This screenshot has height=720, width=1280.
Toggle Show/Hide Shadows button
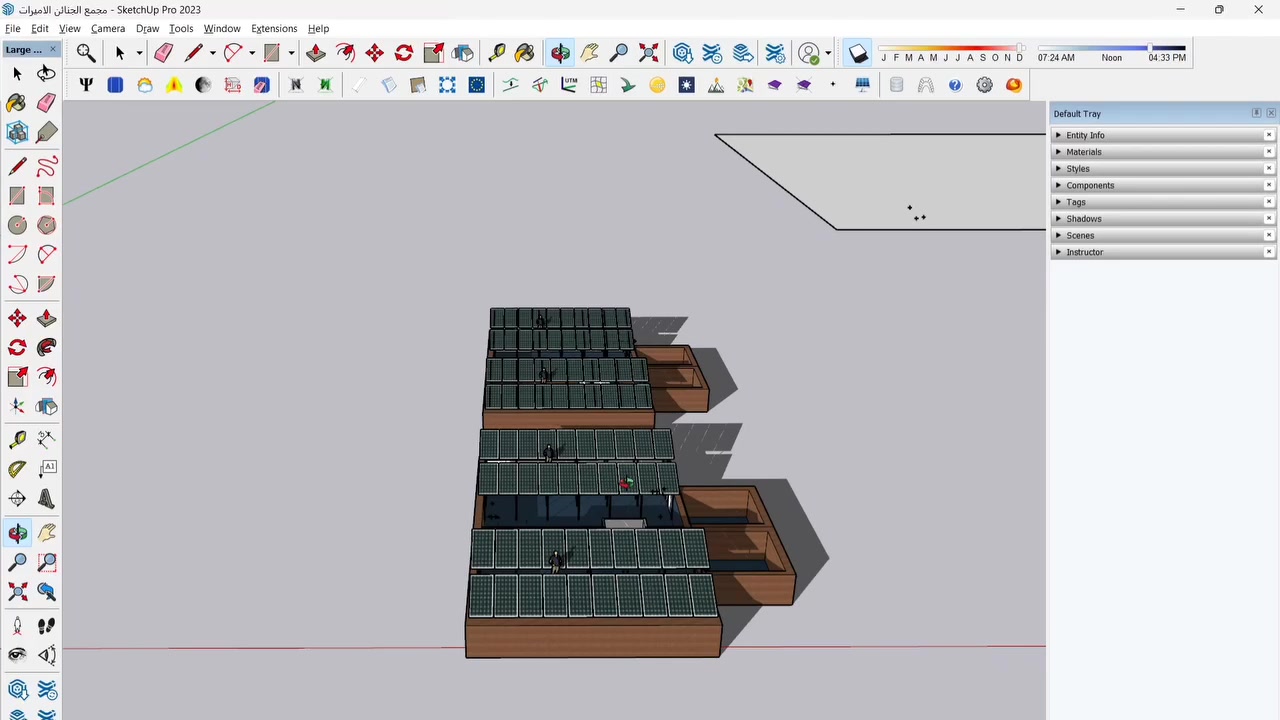click(858, 53)
